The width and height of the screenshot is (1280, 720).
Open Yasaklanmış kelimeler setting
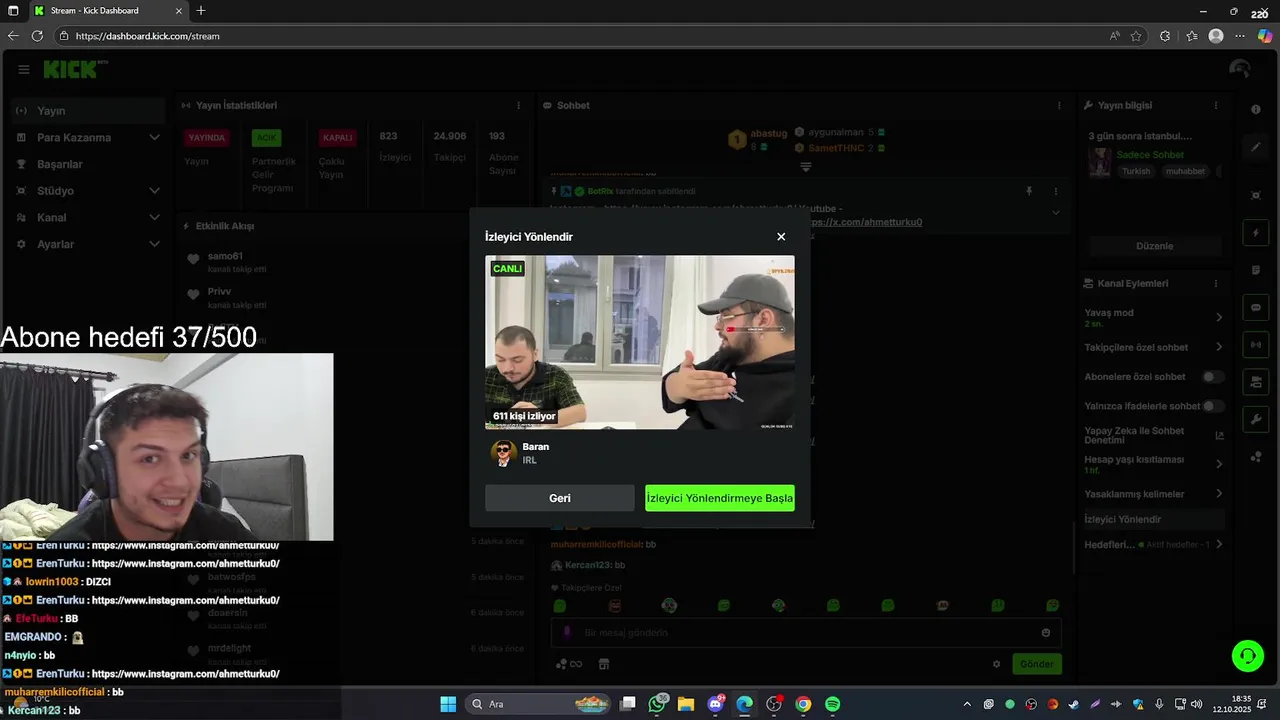point(1154,494)
